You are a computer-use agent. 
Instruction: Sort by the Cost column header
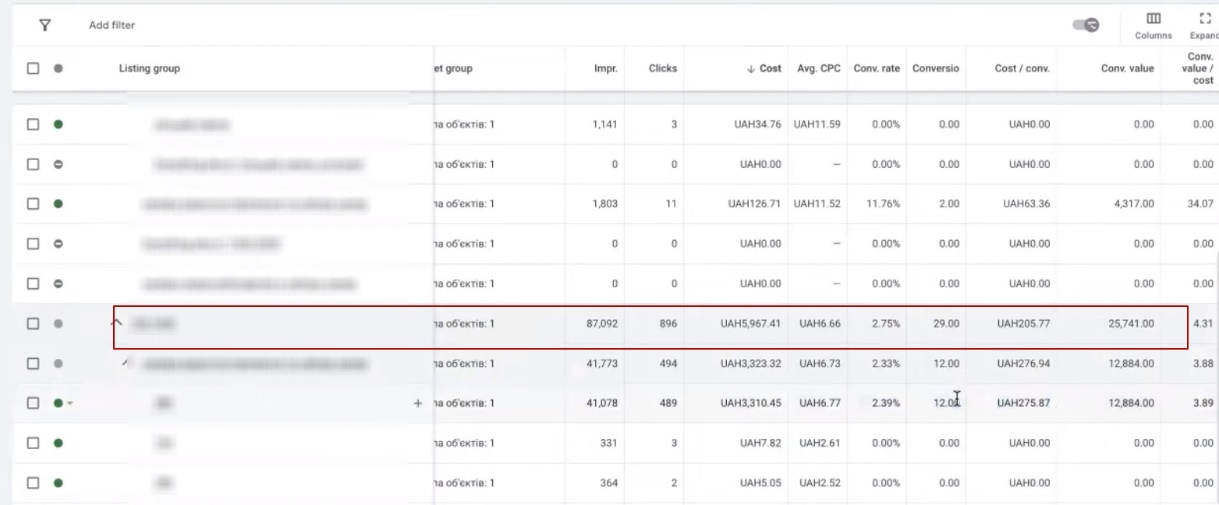(765, 69)
